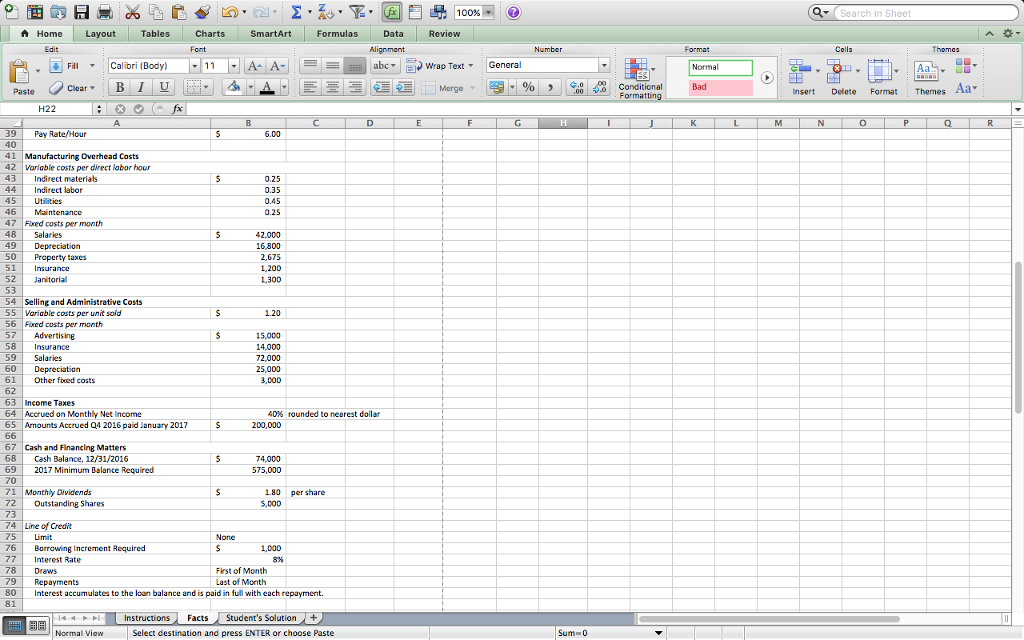Image resolution: width=1024 pixels, height=640 pixels.
Task: Open the Student's Solution sheet tab
Action: pyautogui.click(x=261, y=618)
